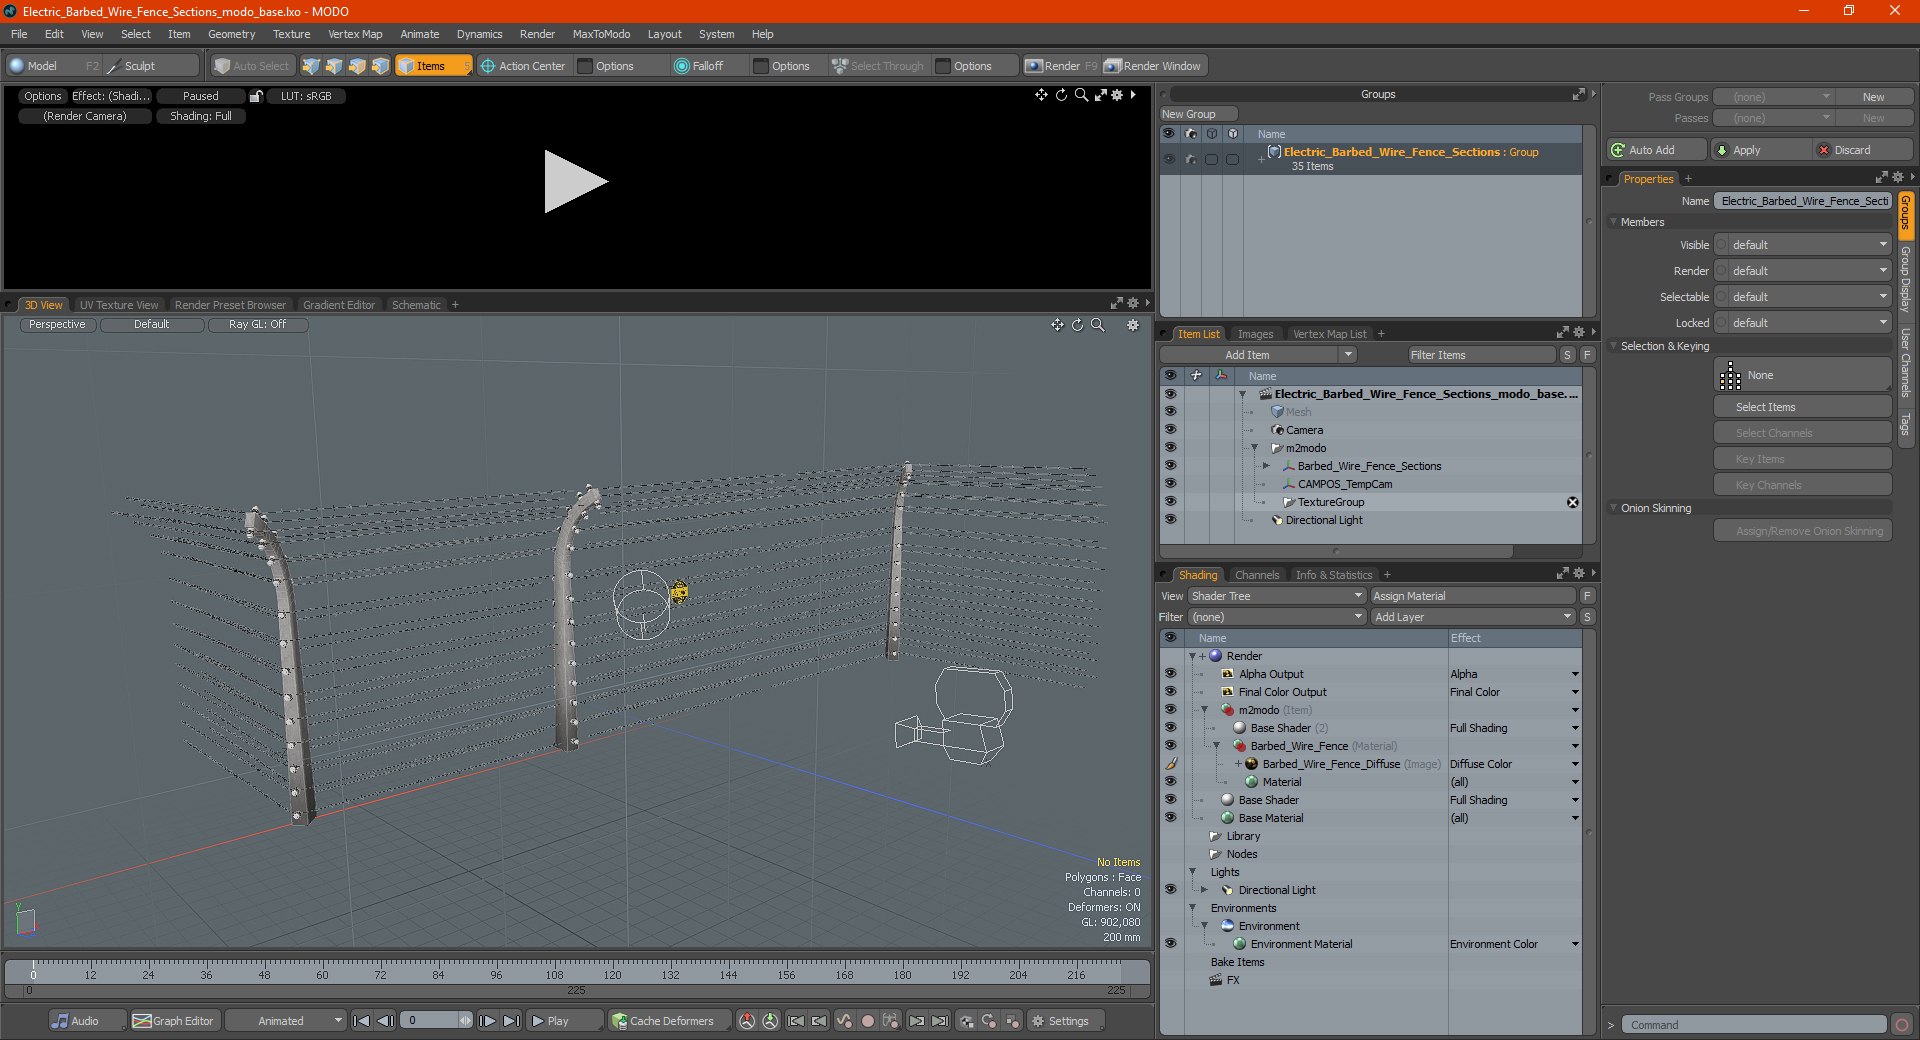Click New Group button
Viewport: 1920px width, 1040px height.
[x=1198, y=114]
